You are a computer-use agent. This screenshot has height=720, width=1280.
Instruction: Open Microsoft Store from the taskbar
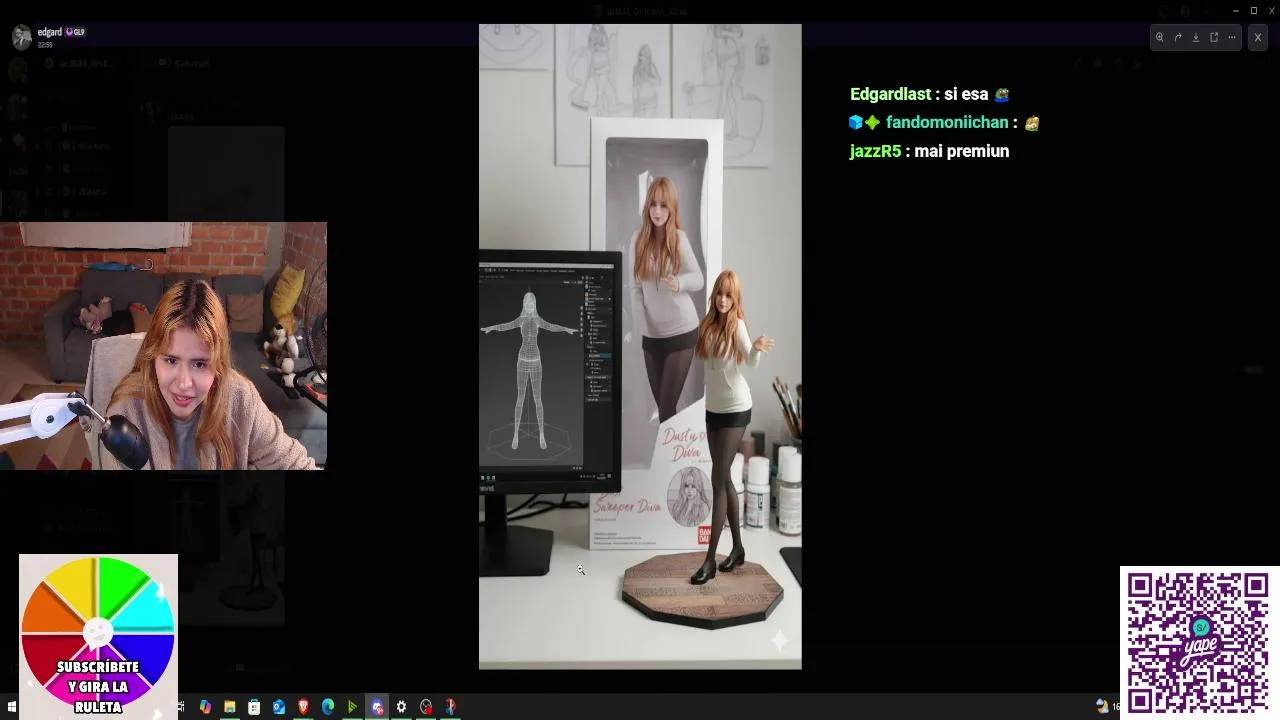(254, 707)
